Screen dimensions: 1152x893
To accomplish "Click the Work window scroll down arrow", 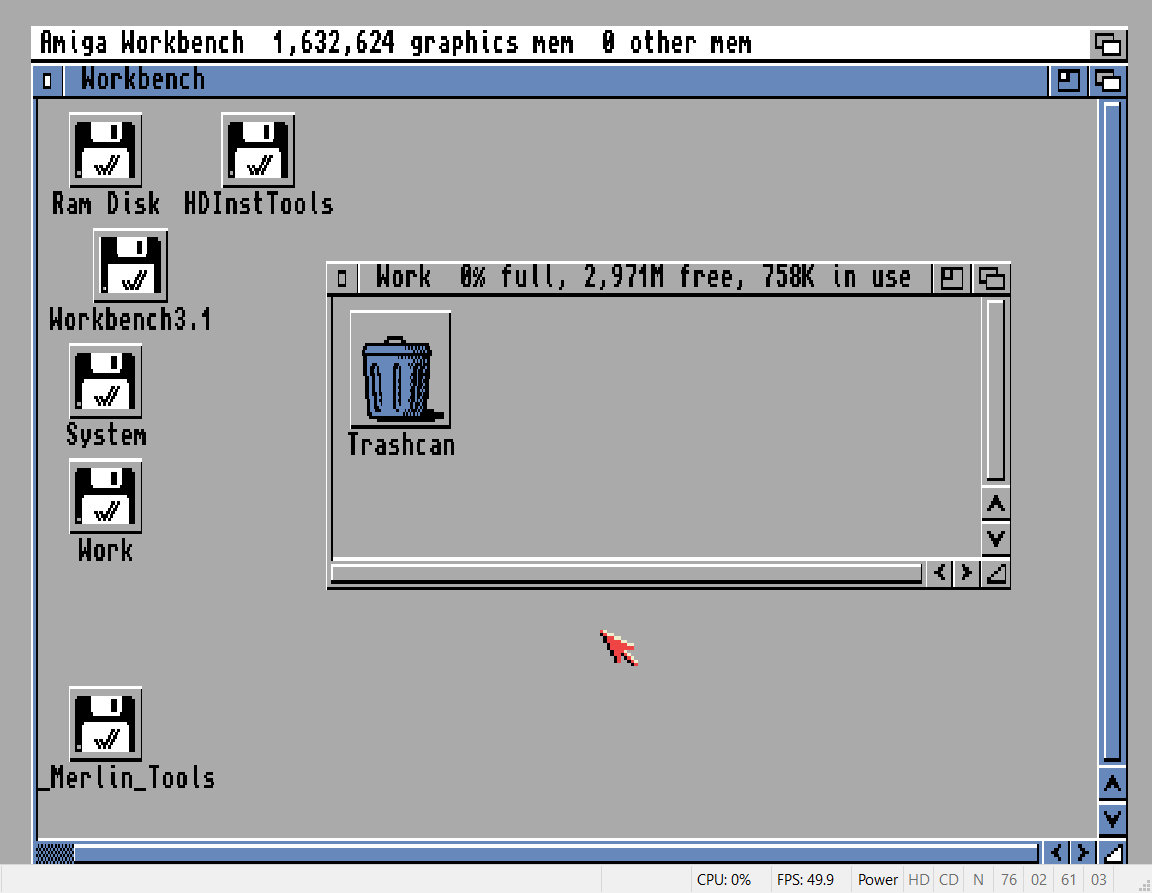I will 996,539.
